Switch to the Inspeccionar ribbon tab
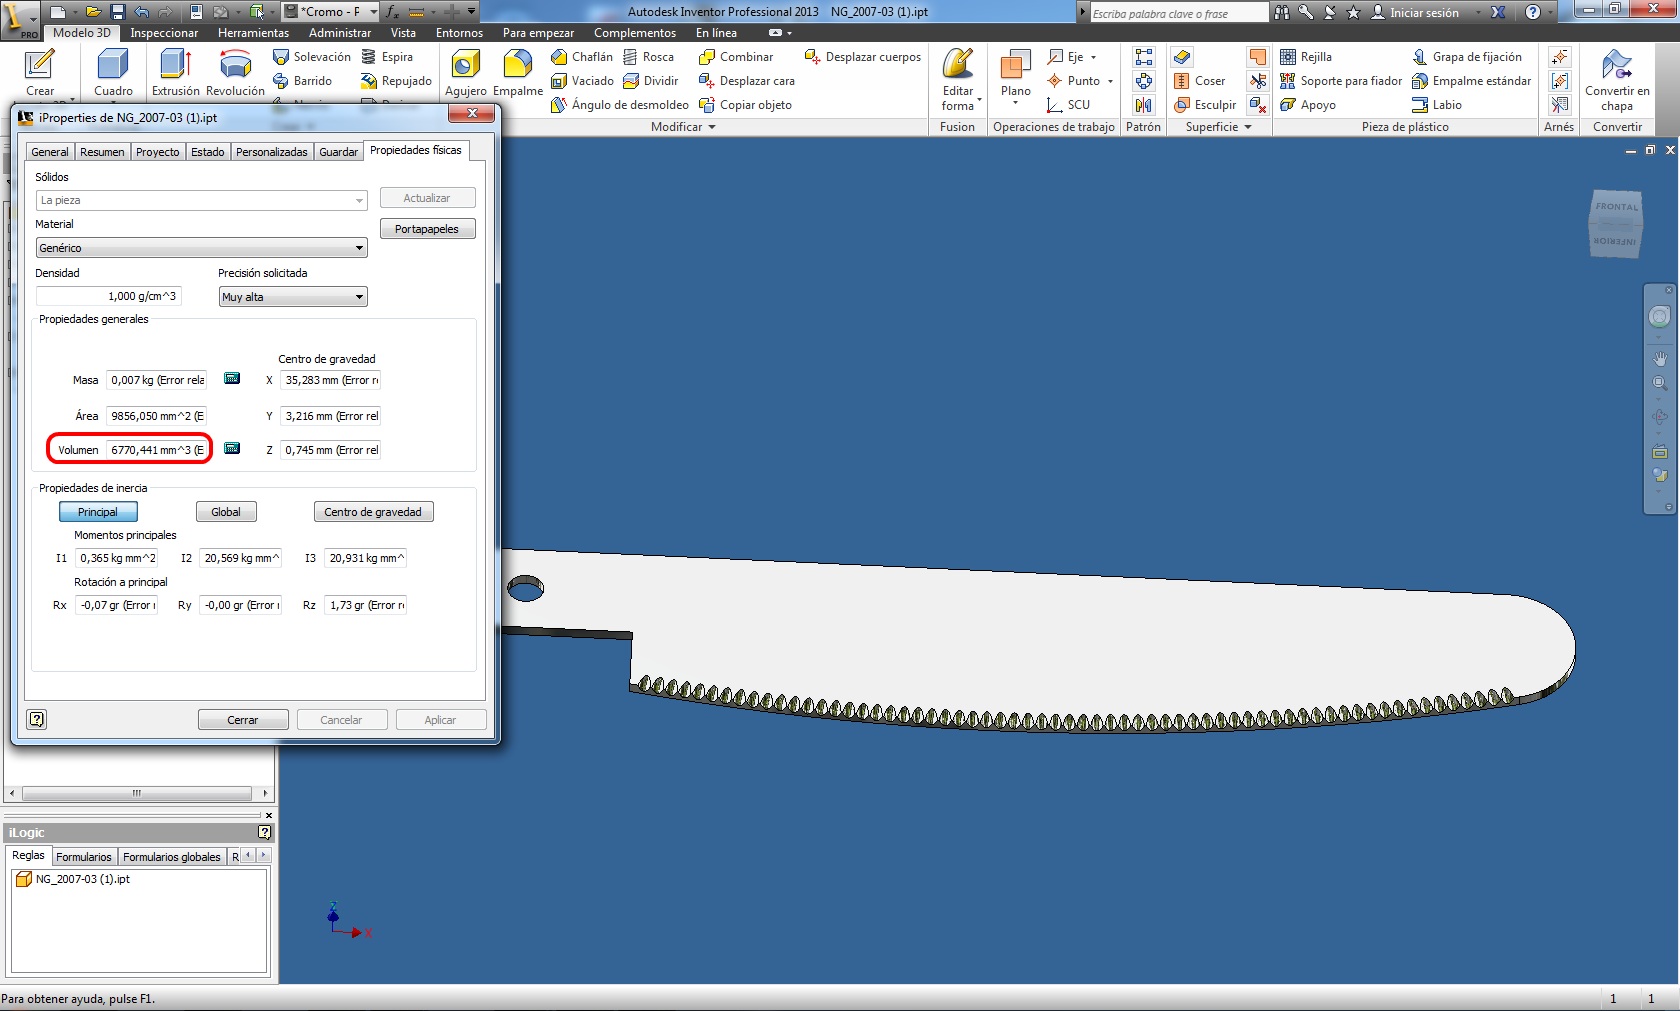The height and width of the screenshot is (1011, 1680). click(x=164, y=33)
